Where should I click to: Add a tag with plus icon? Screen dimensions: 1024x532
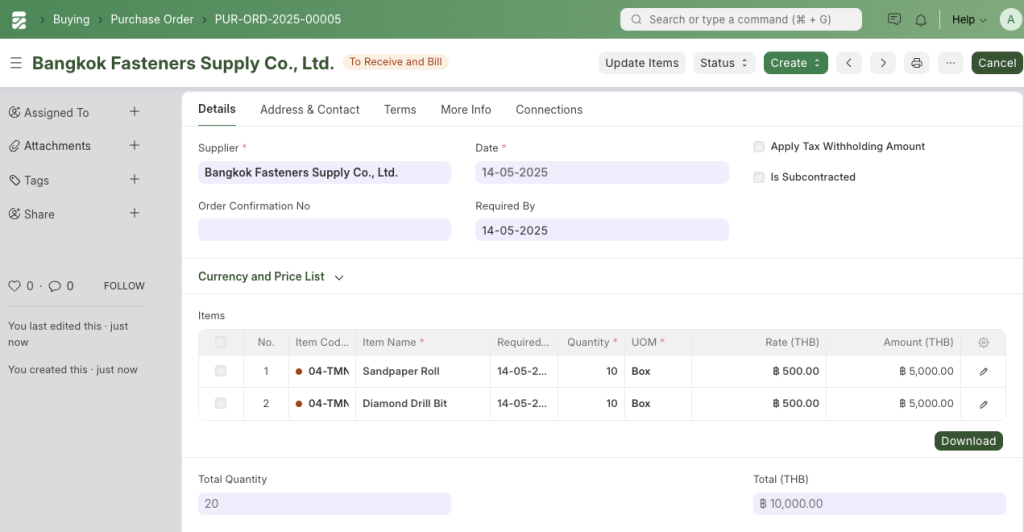point(135,179)
